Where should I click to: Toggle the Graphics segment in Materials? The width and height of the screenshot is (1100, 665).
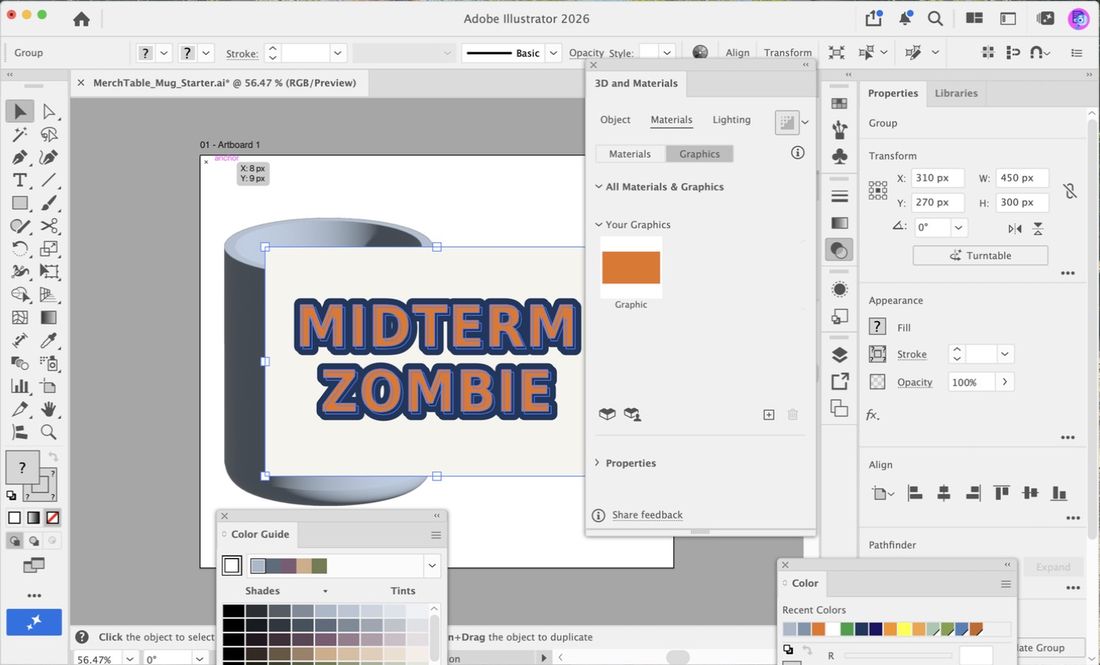tap(699, 154)
